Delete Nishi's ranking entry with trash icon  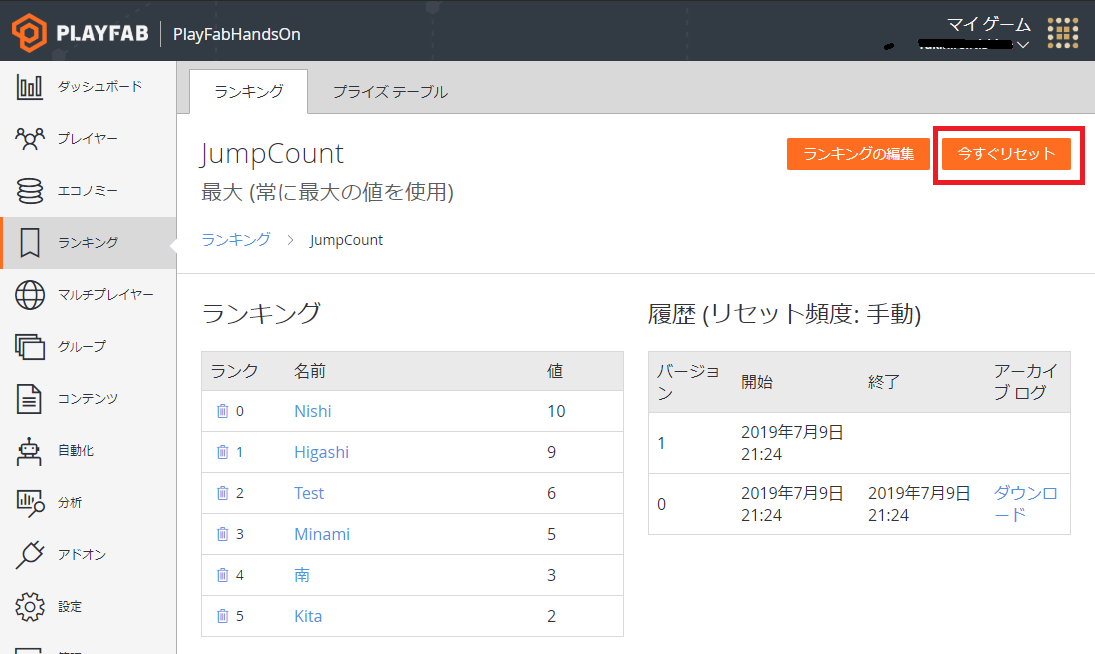(222, 411)
